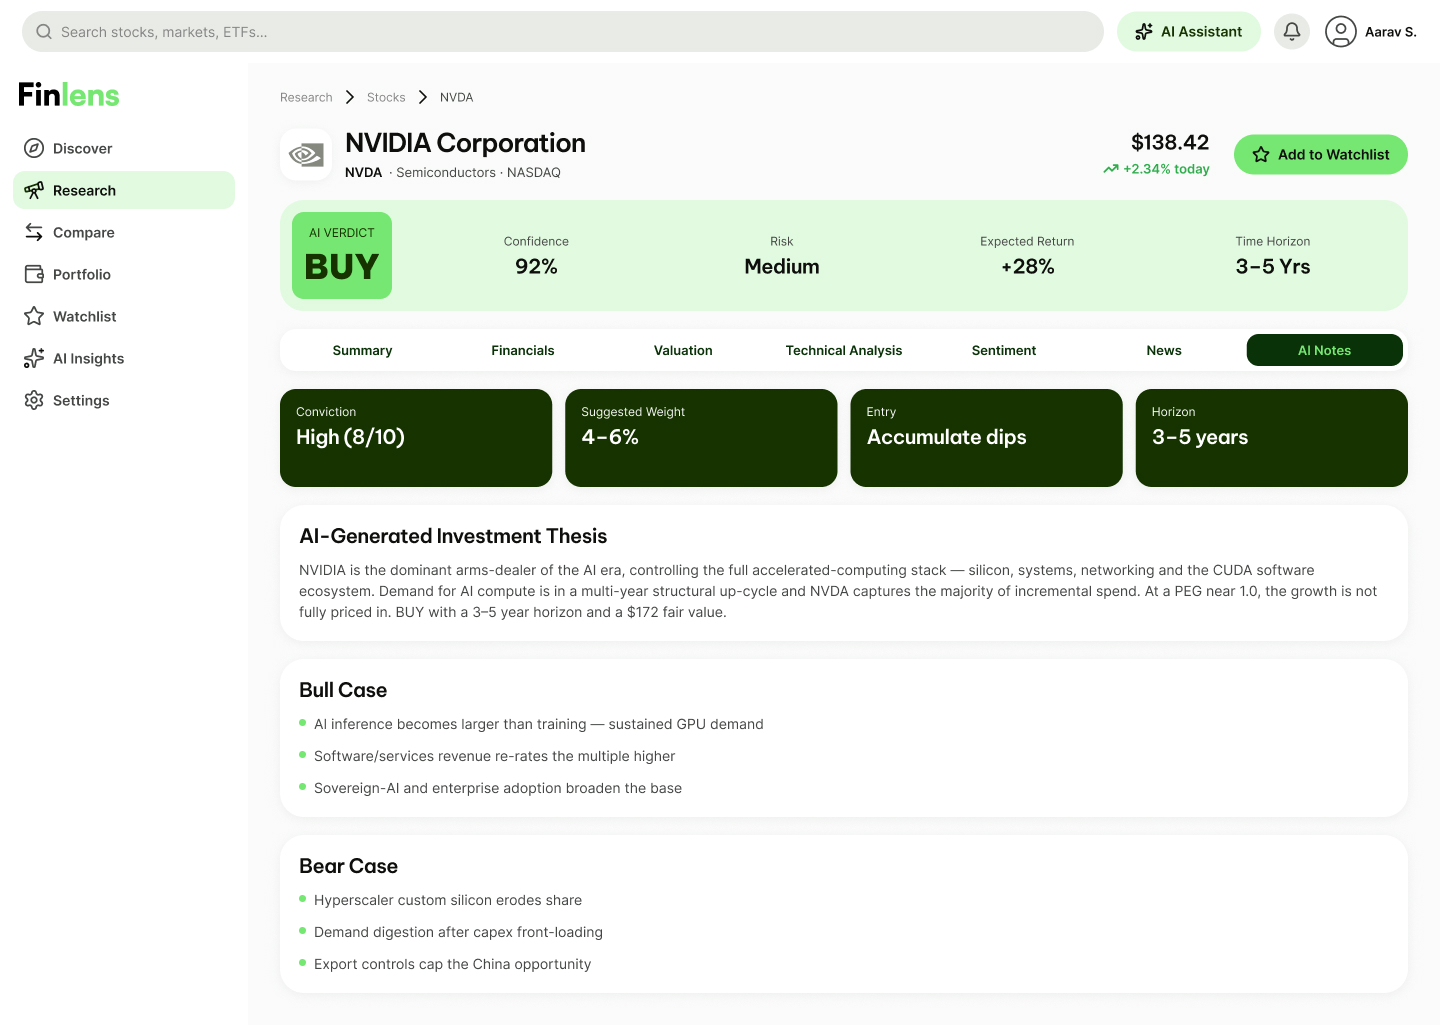This screenshot has height=1025, width=1440.
Task: Switch to the Technical Analysis tab
Action: pos(844,350)
